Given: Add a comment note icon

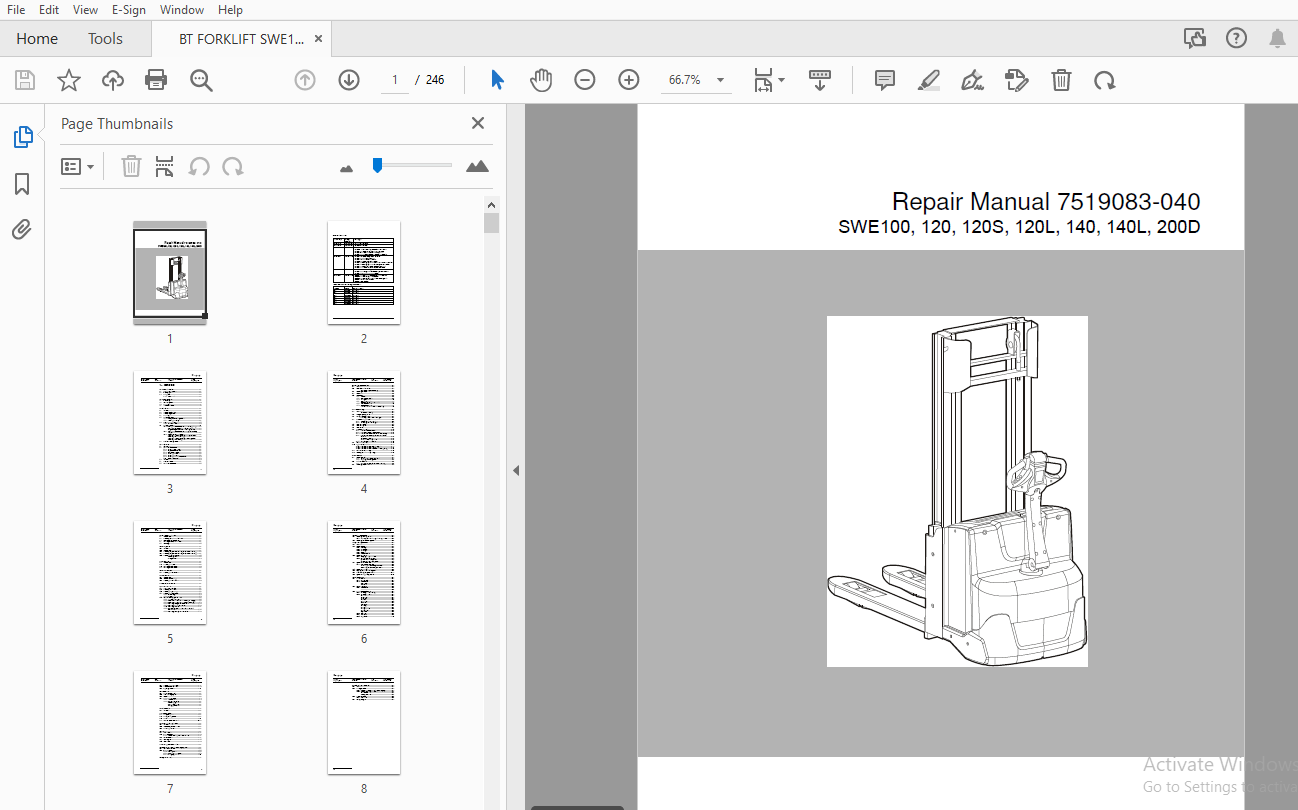Looking at the screenshot, I should click(885, 80).
